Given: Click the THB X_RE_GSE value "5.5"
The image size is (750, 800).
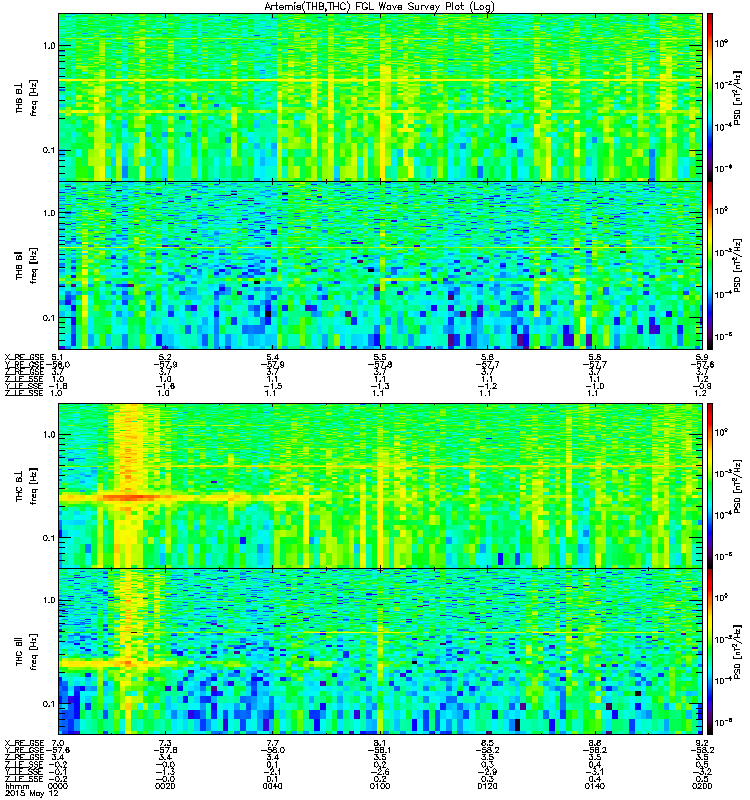Looking at the screenshot, I should [x=380, y=357].
